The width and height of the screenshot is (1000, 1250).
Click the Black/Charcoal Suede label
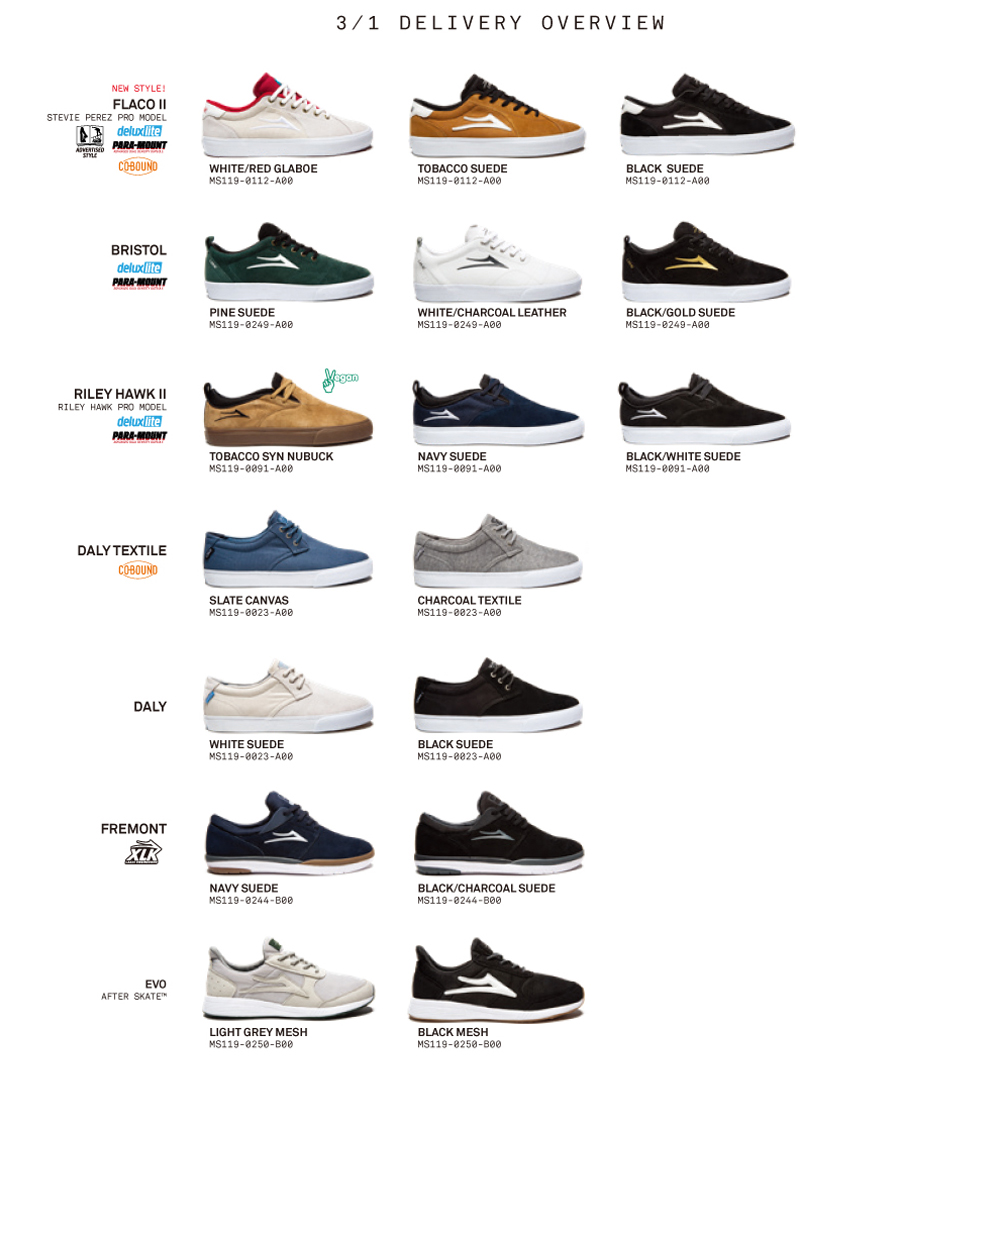(x=486, y=888)
